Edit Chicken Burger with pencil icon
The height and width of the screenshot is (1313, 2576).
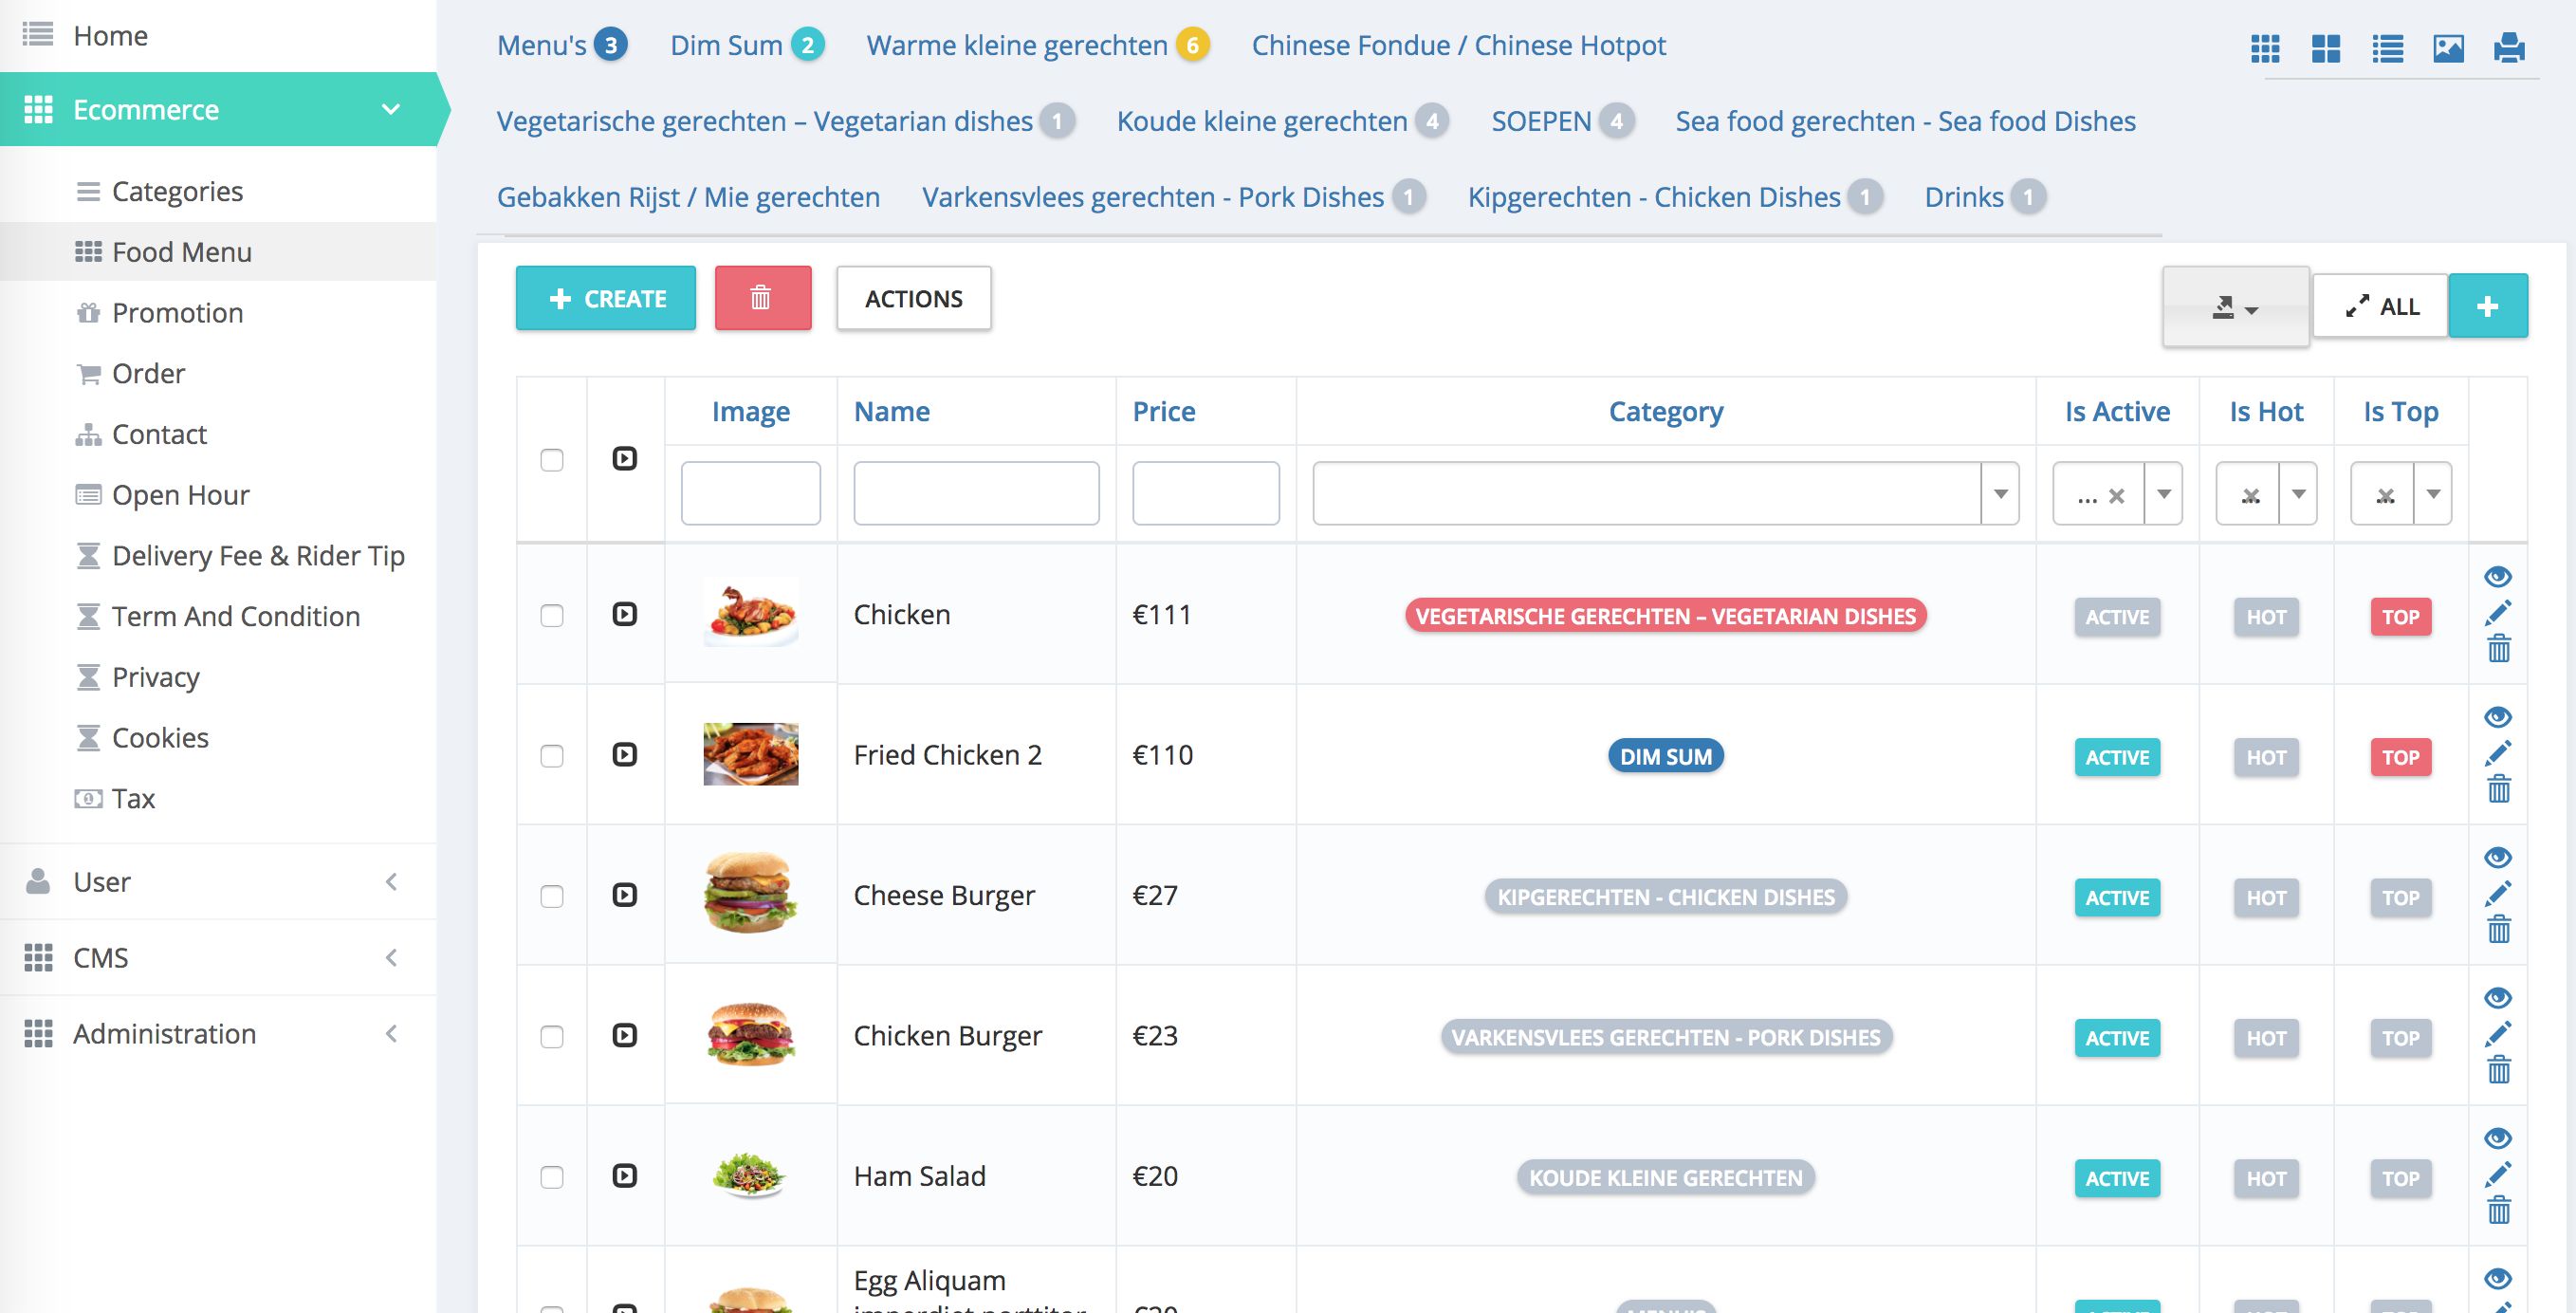(2497, 1033)
